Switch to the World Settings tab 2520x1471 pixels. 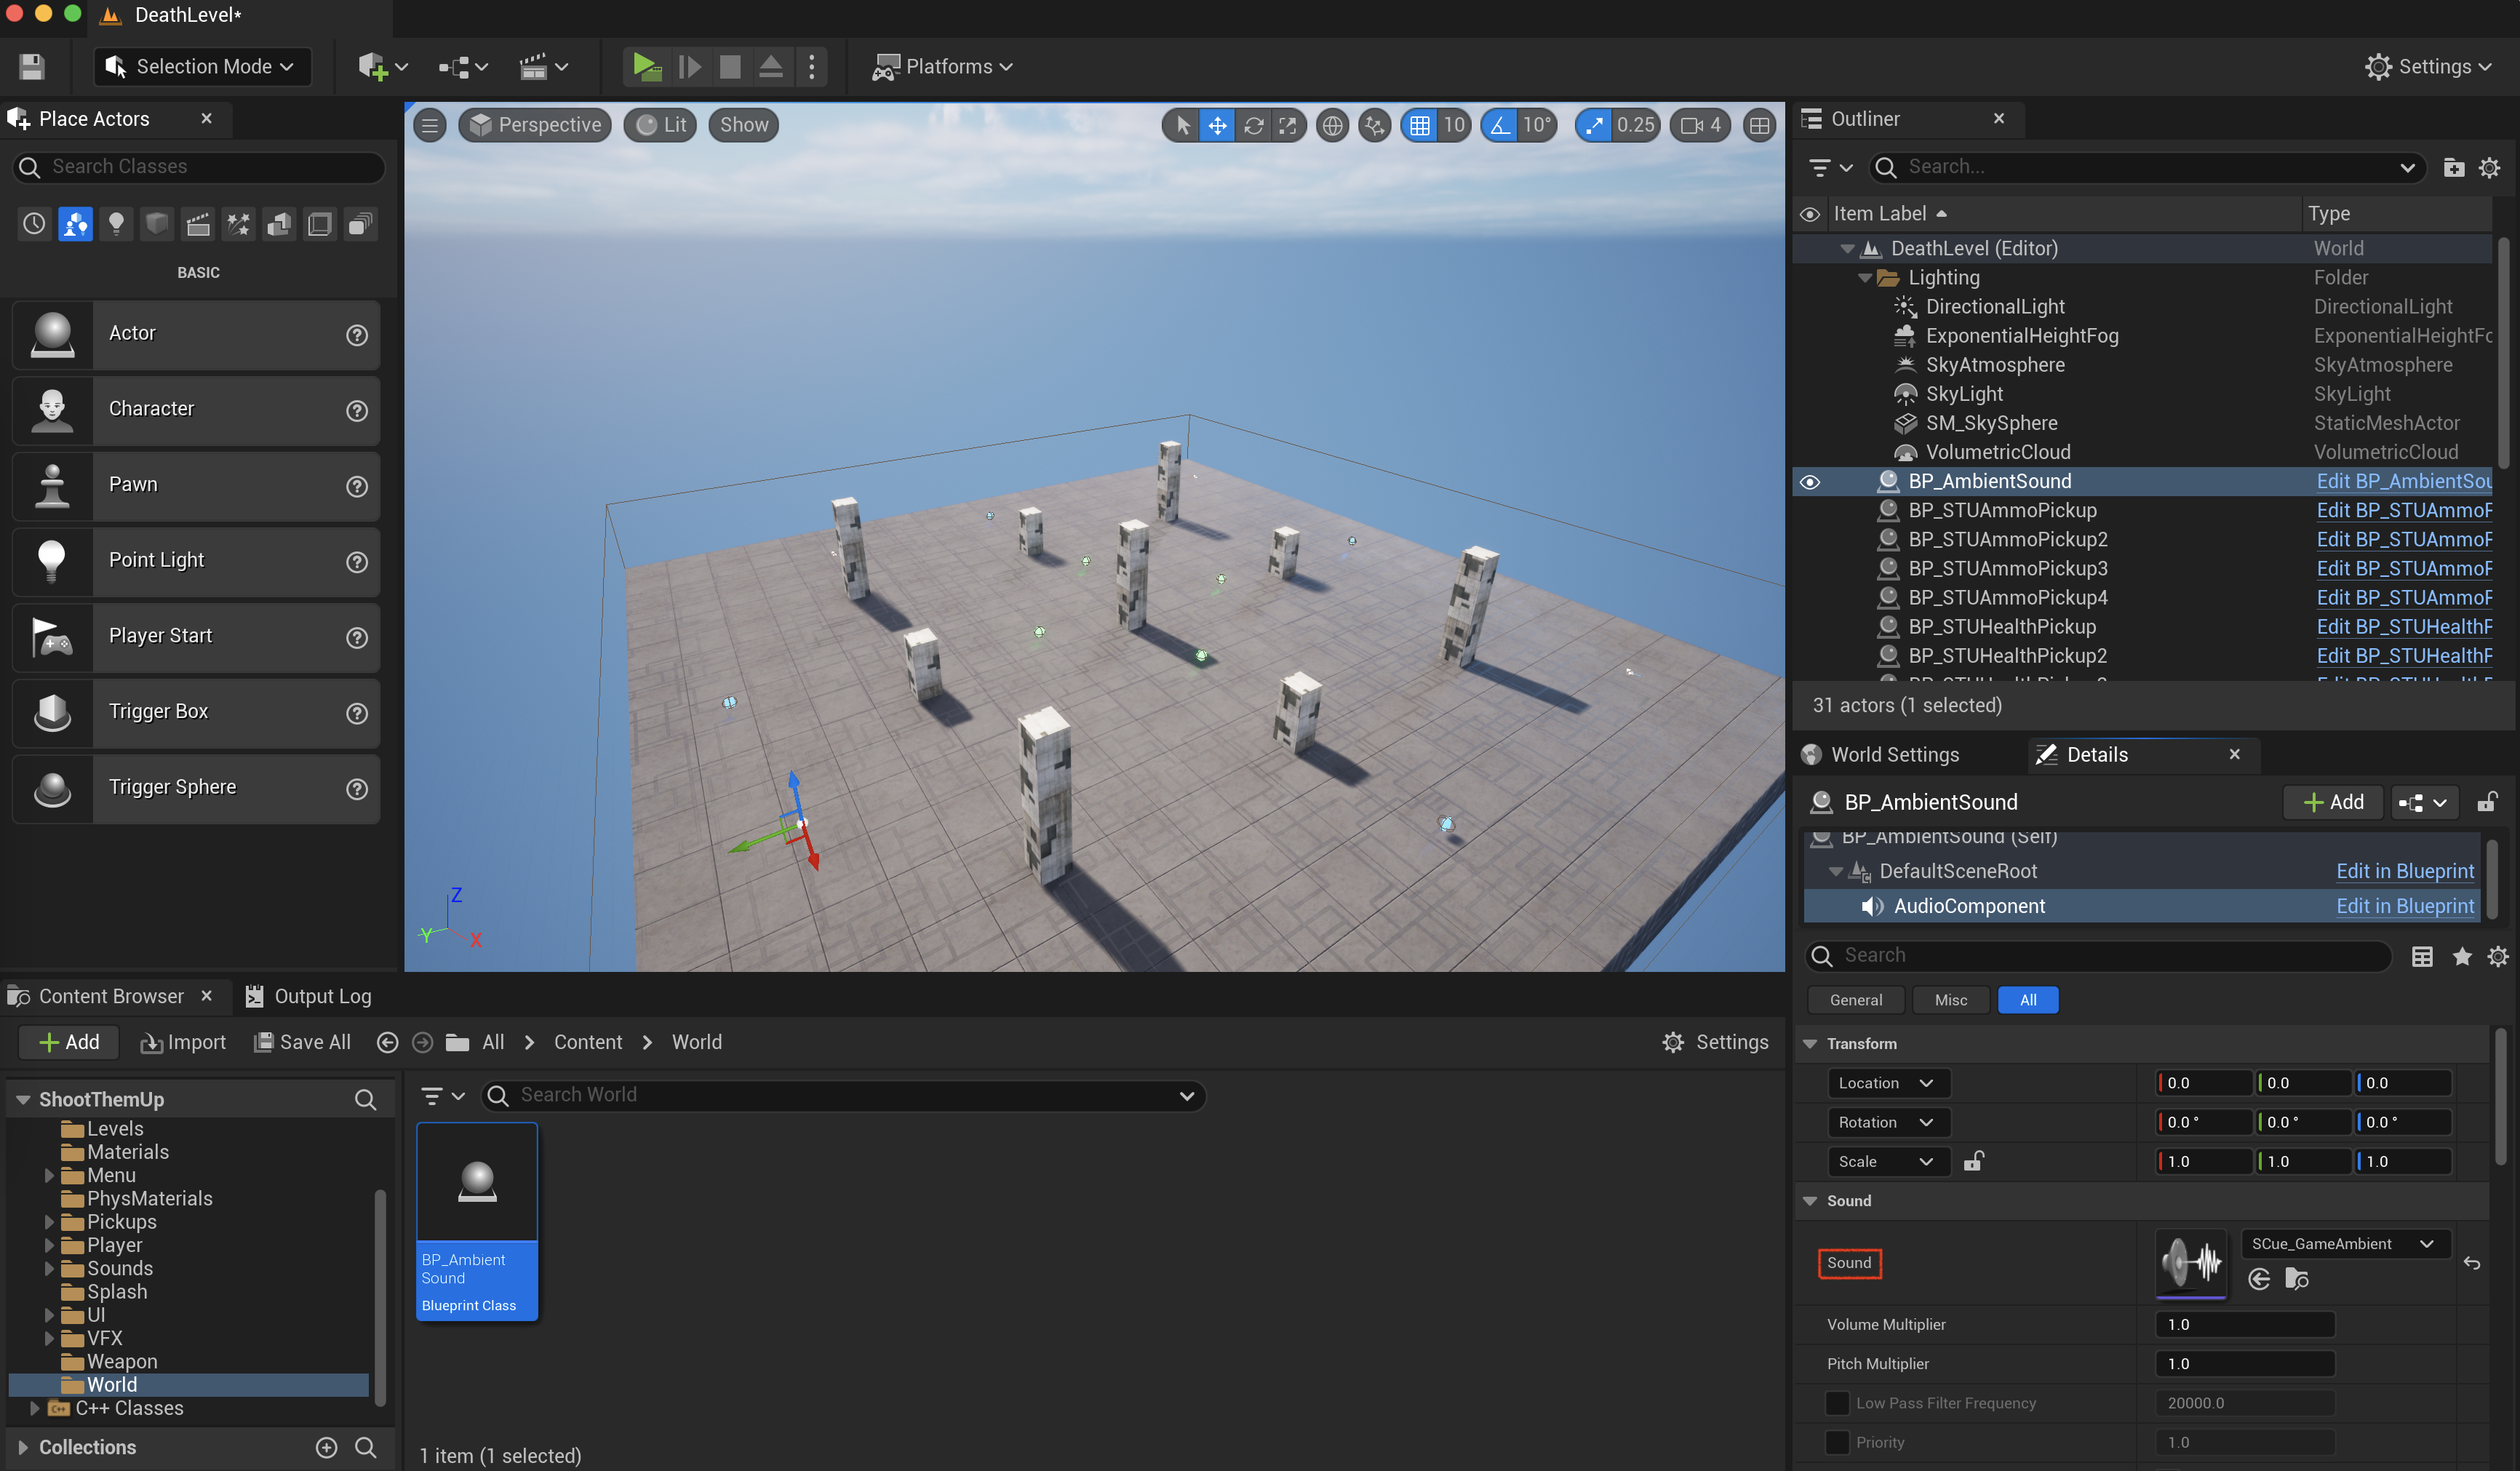coord(1881,755)
